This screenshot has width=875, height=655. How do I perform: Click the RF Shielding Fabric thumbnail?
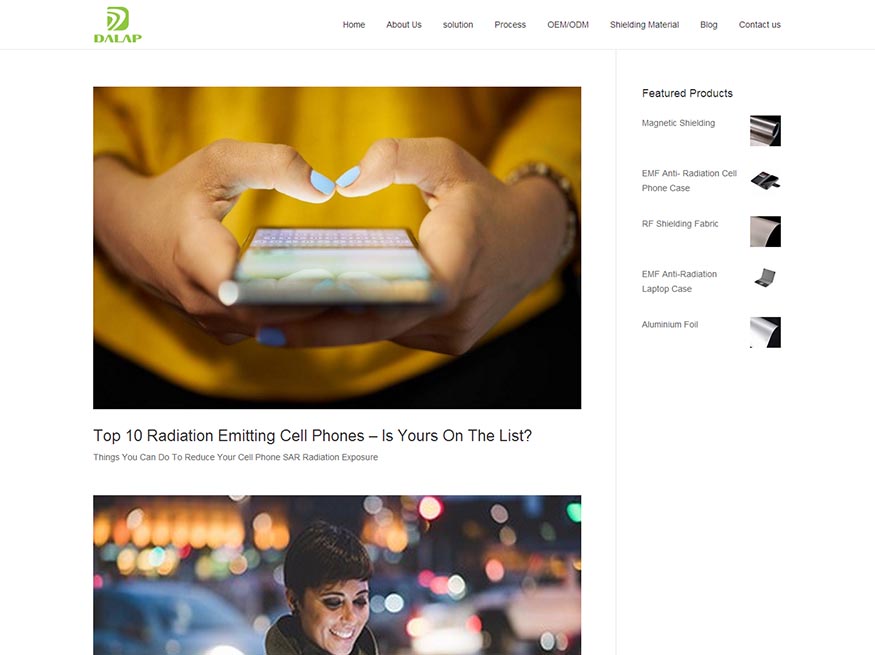765,232
